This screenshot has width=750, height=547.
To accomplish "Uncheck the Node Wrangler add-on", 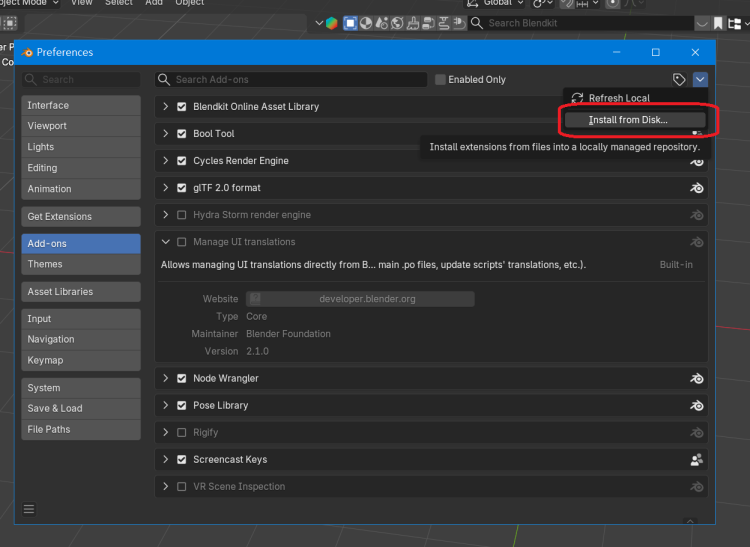I will click(182, 379).
